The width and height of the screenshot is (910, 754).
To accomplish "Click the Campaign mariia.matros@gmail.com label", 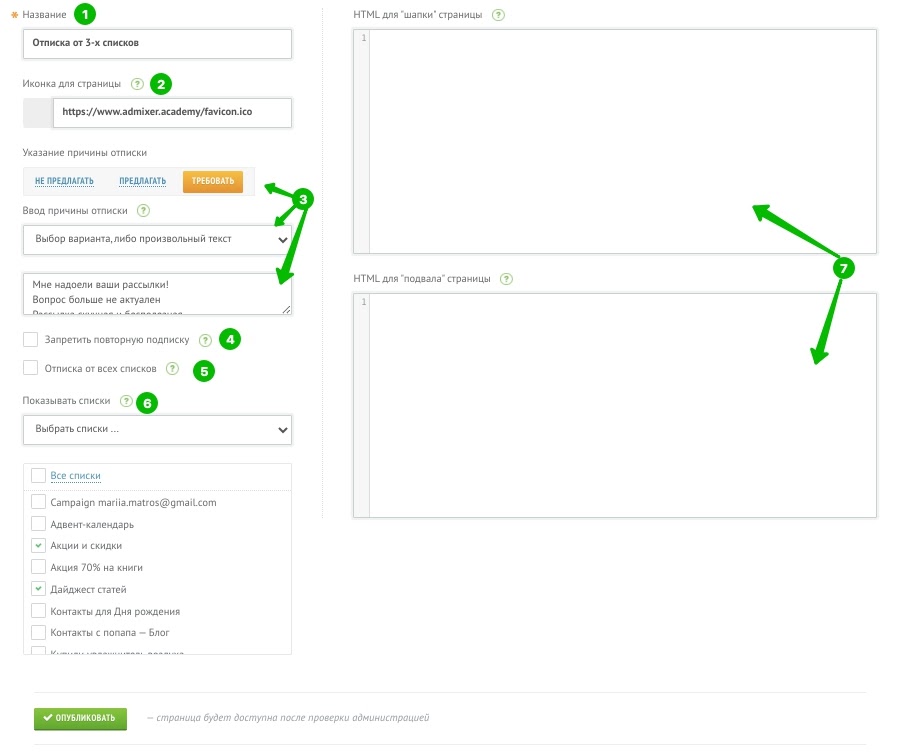I will coord(133,503).
